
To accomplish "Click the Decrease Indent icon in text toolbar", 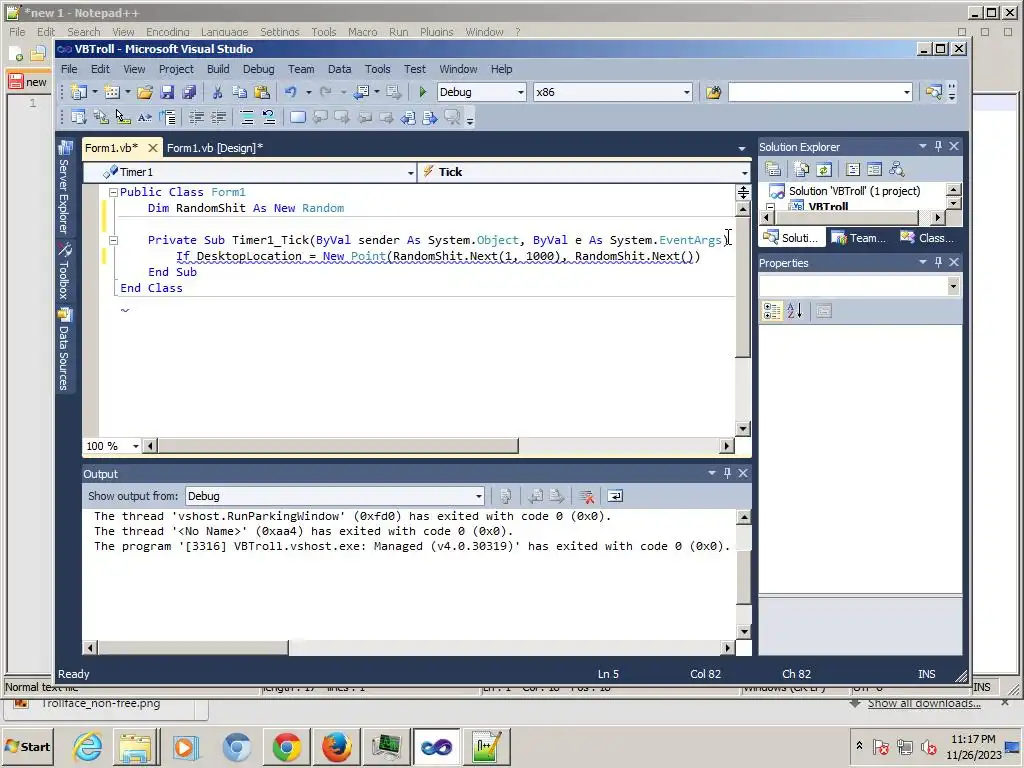I will [196, 118].
